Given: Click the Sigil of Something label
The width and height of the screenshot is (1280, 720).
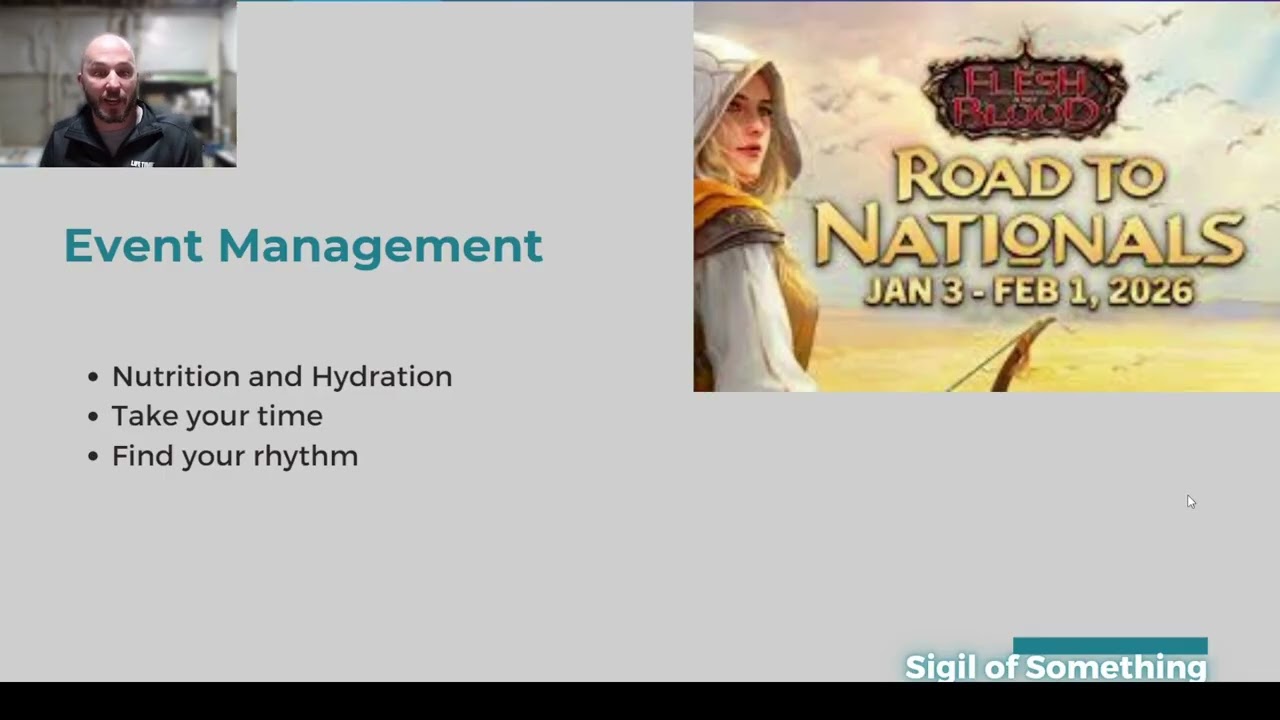Looking at the screenshot, I should [x=1056, y=667].
